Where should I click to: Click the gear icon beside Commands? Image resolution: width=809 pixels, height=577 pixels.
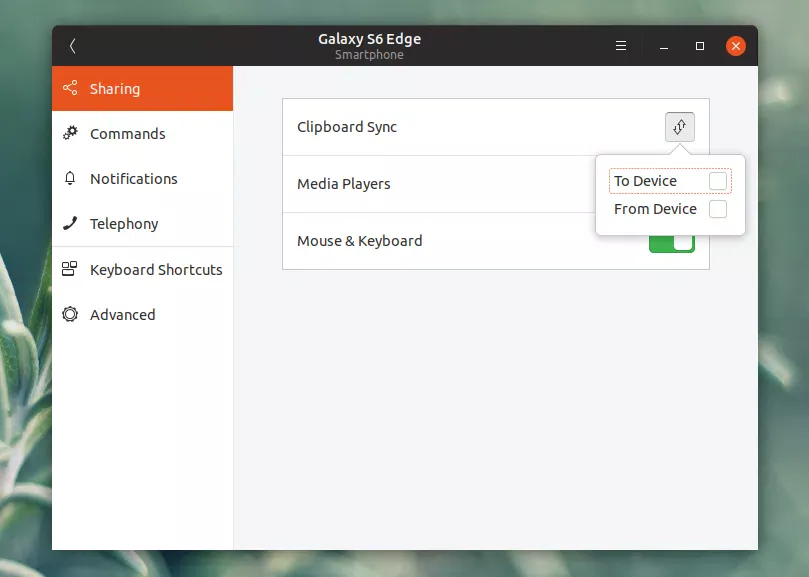click(70, 134)
